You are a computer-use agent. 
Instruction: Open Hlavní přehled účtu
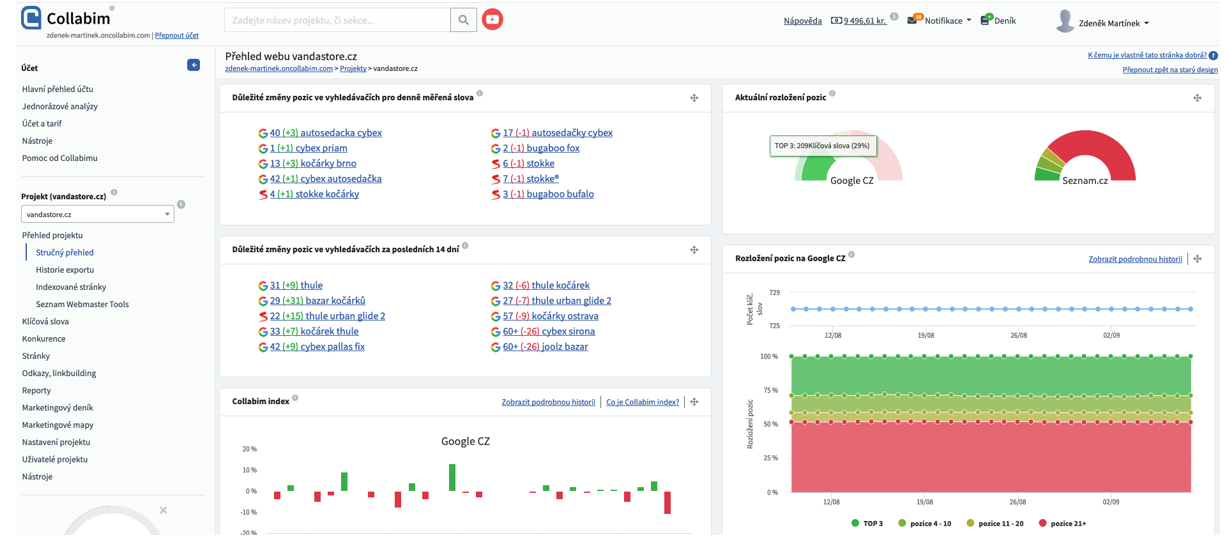(x=58, y=89)
